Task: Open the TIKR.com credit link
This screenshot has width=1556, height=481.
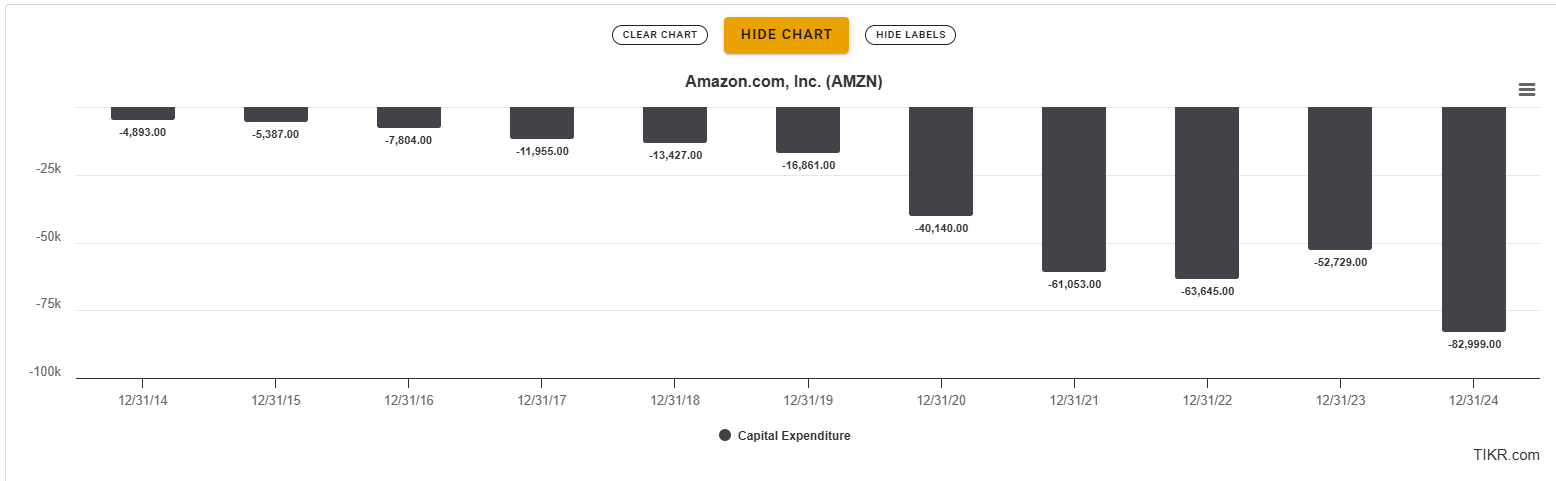Action: tap(1506, 455)
